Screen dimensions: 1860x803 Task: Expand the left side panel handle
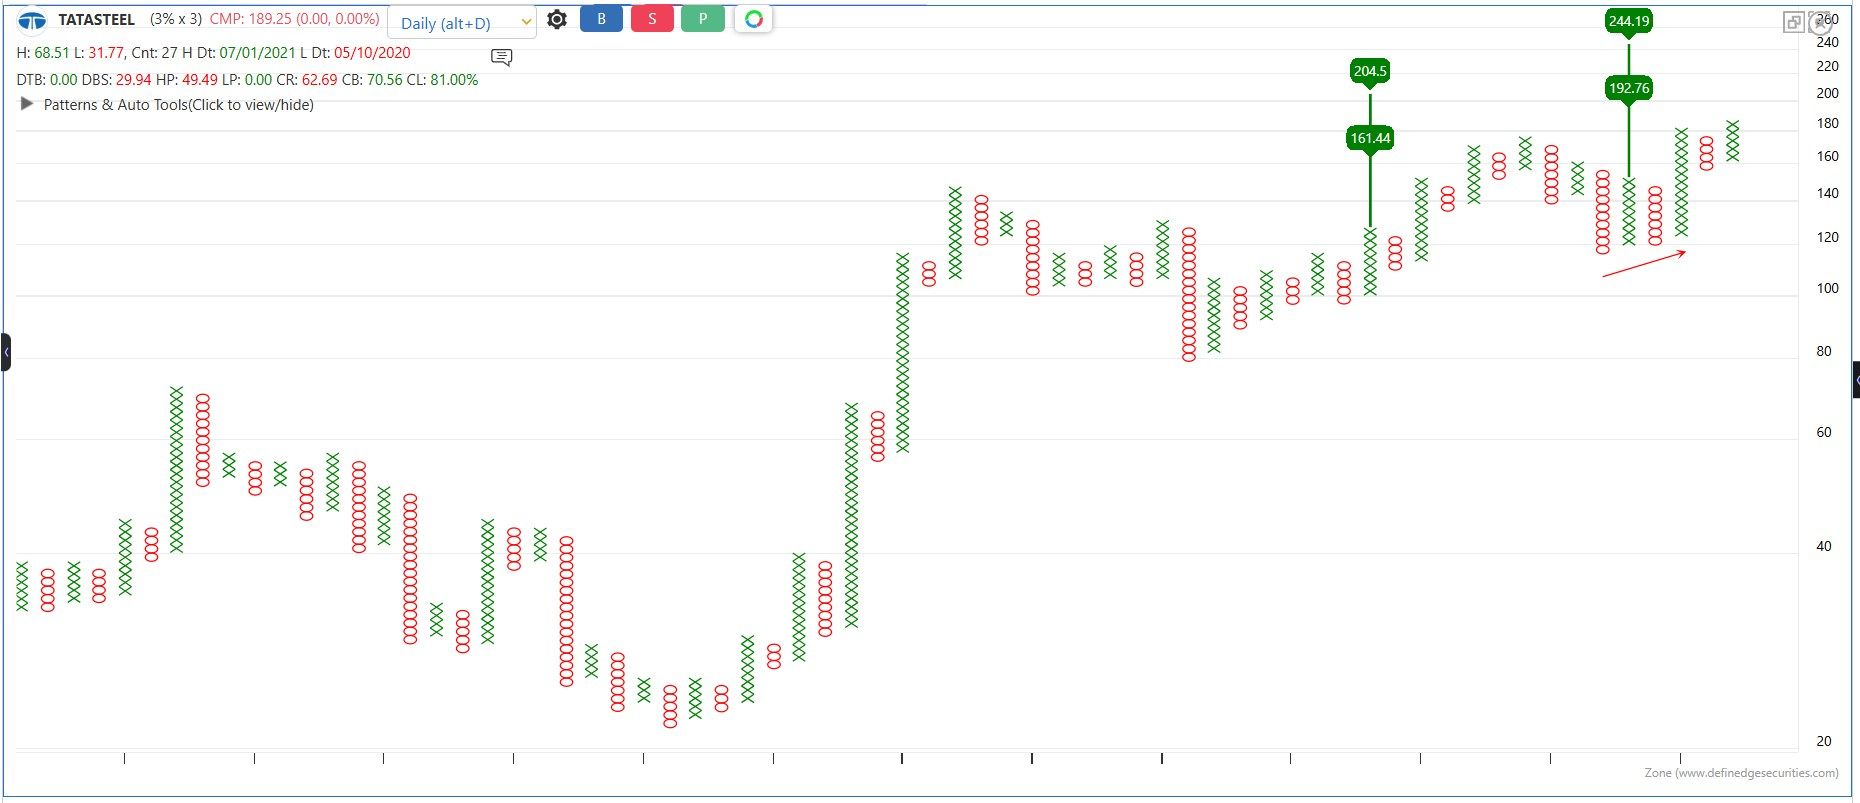tap(6, 352)
